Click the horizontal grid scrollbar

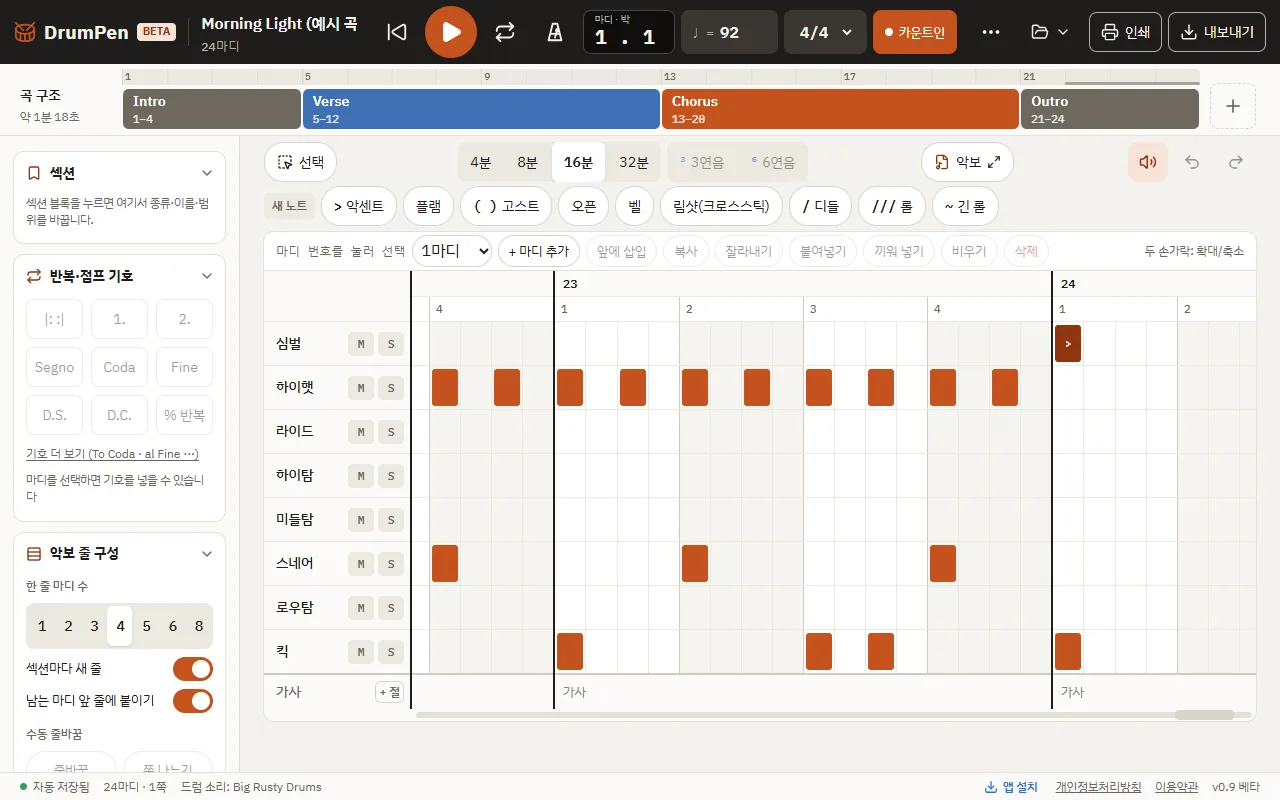pyautogui.click(x=833, y=715)
